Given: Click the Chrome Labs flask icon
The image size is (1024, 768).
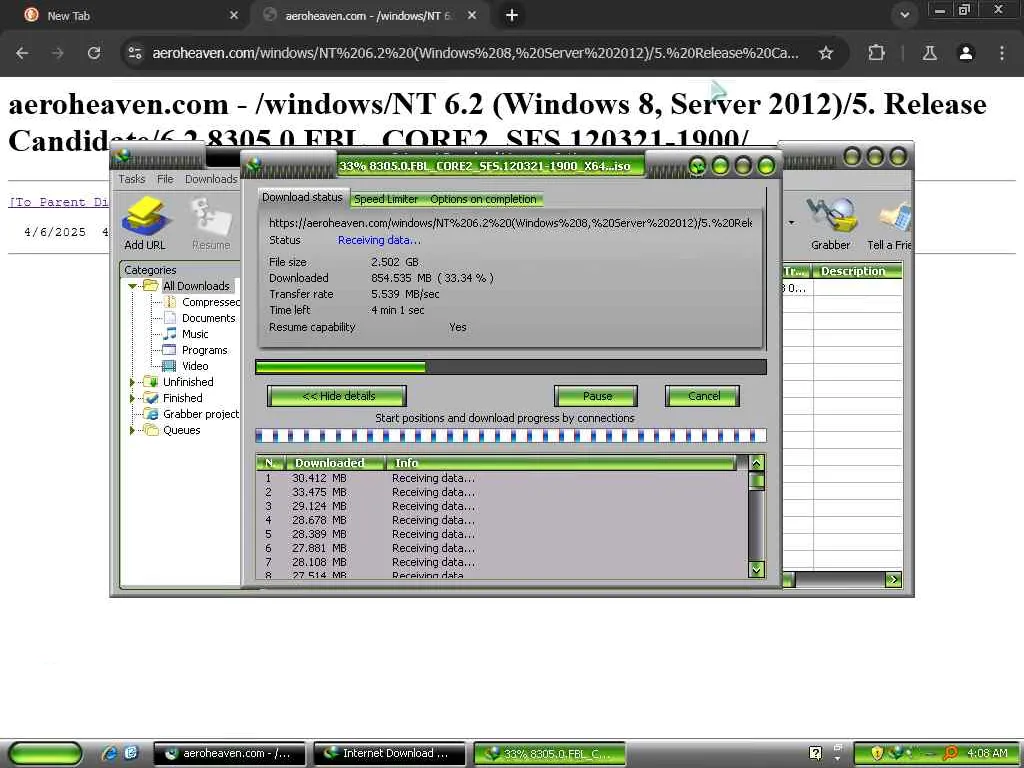Looking at the screenshot, I should point(929,53).
